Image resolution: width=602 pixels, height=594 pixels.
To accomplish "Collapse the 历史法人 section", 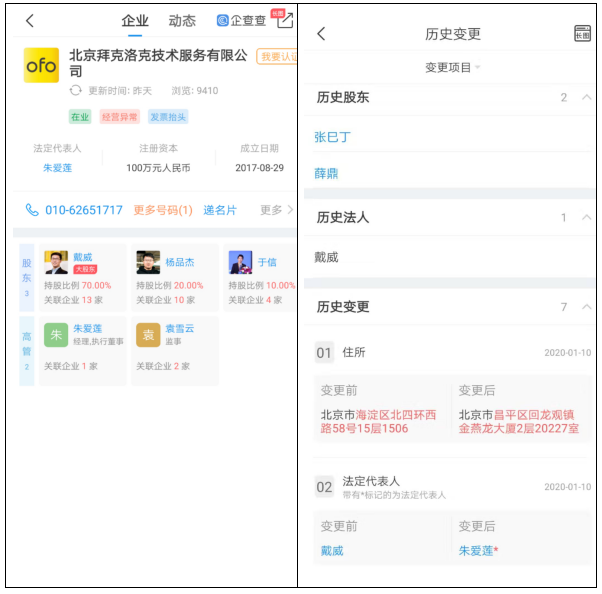I will pyautogui.click(x=586, y=217).
